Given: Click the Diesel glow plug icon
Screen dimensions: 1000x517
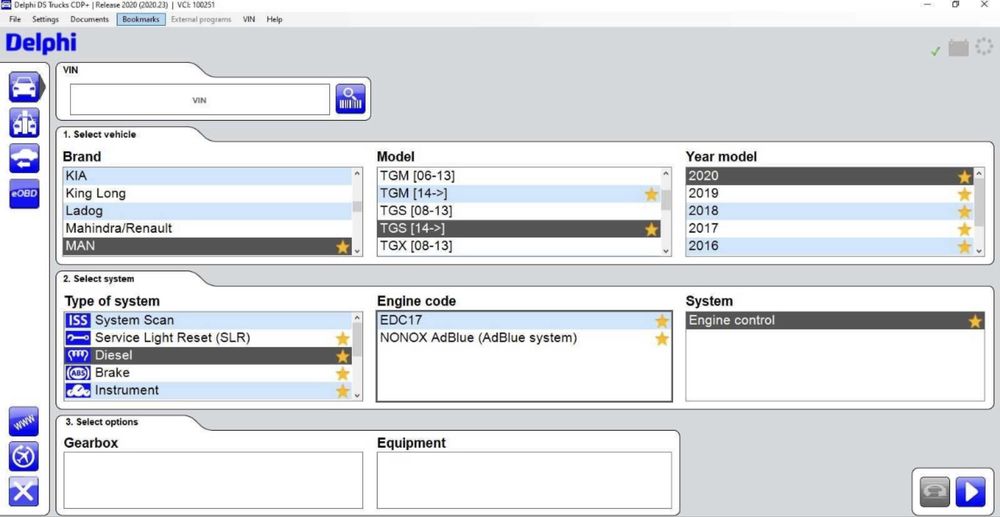Looking at the screenshot, I should coord(78,355).
